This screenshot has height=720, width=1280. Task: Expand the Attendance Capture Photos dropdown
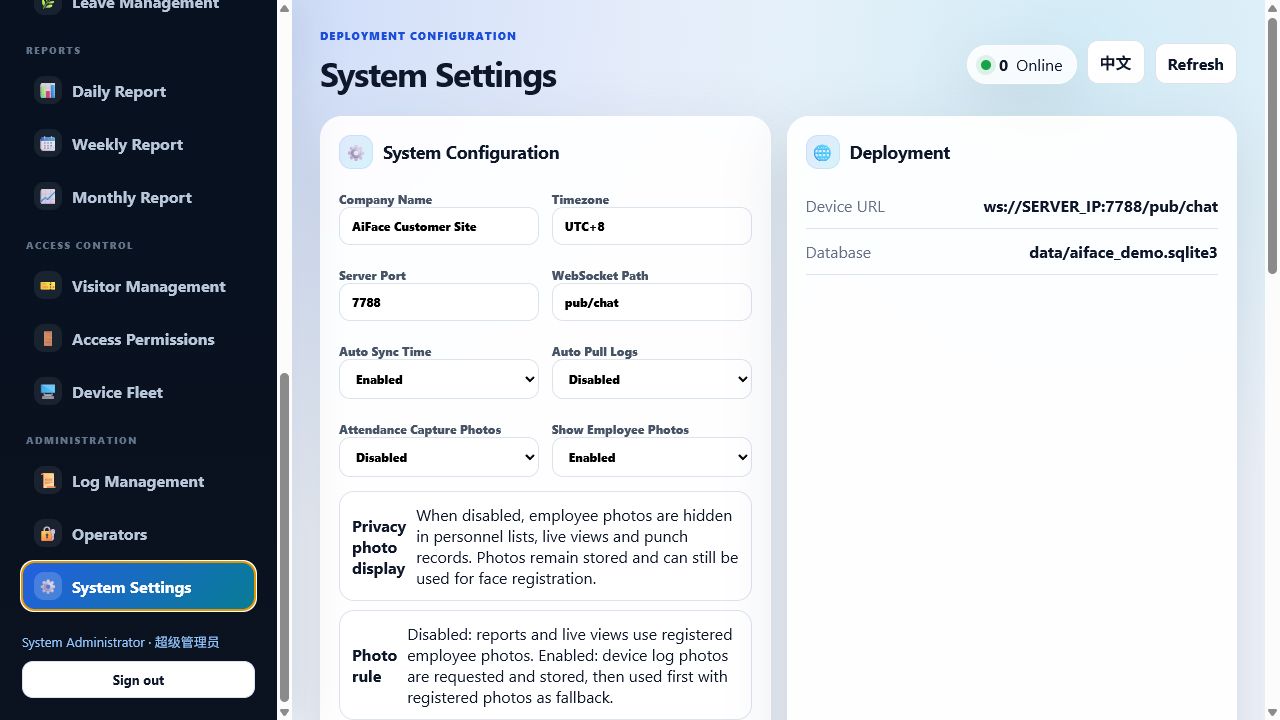coord(439,457)
